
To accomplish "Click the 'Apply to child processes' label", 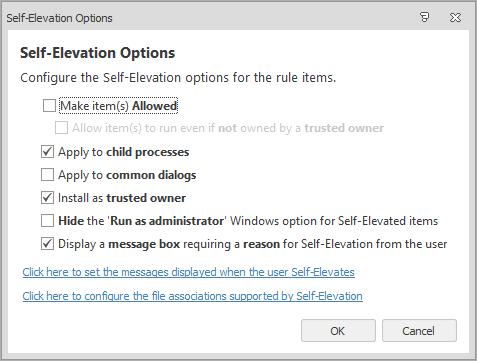I will pyautogui.click(x=124, y=152).
